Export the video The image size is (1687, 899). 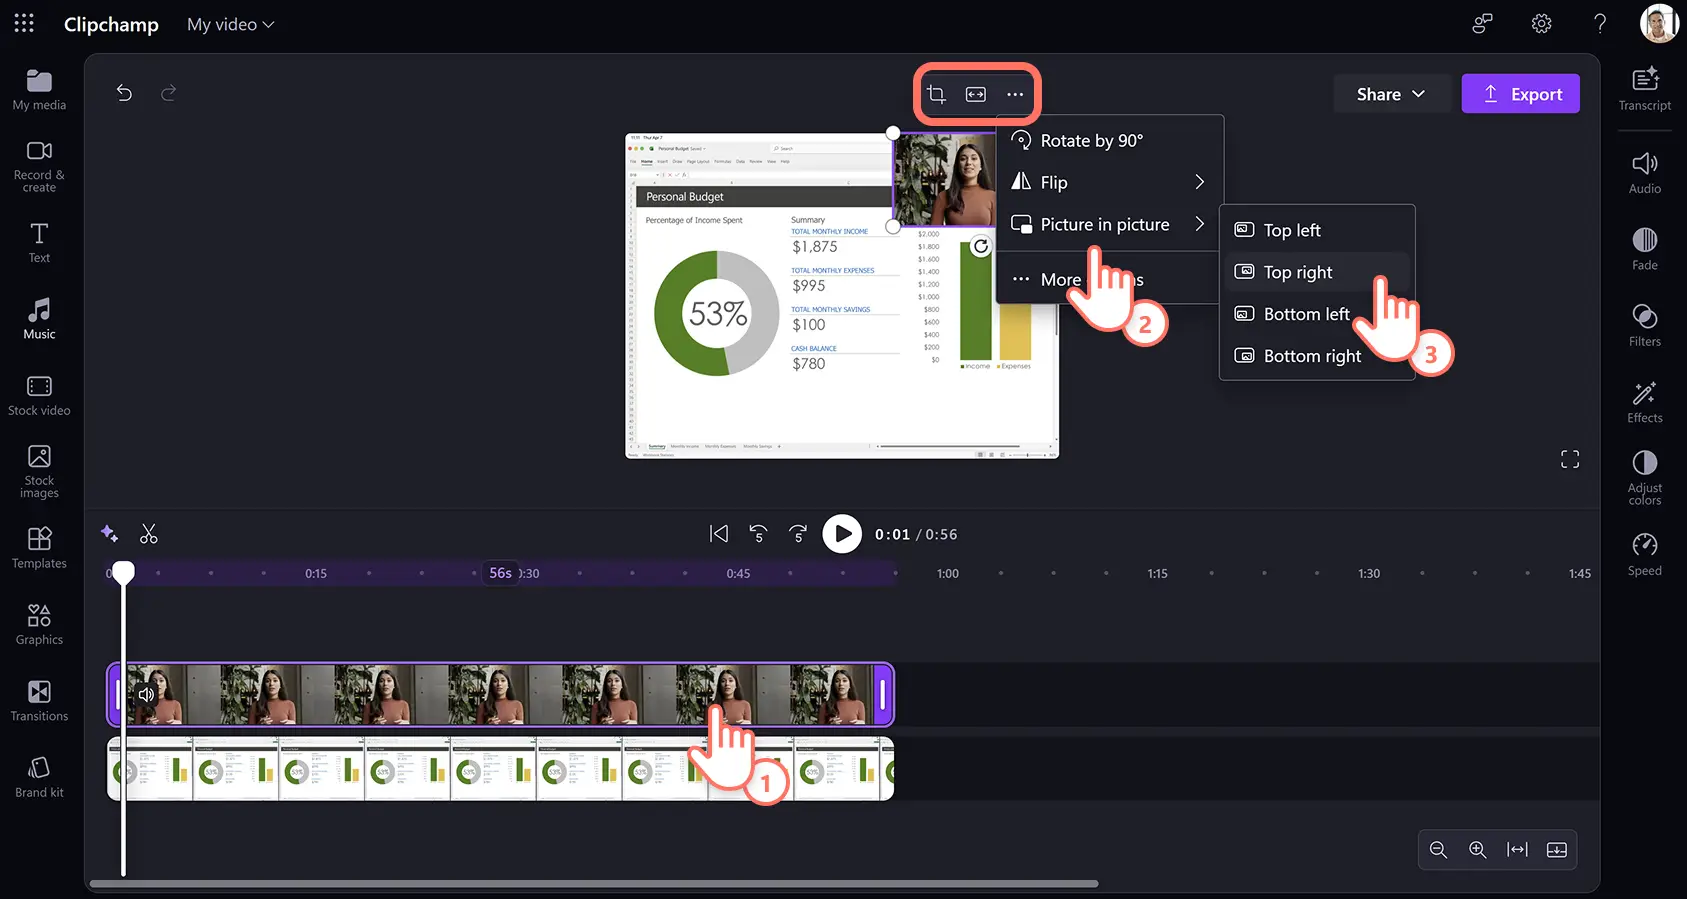(x=1520, y=94)
